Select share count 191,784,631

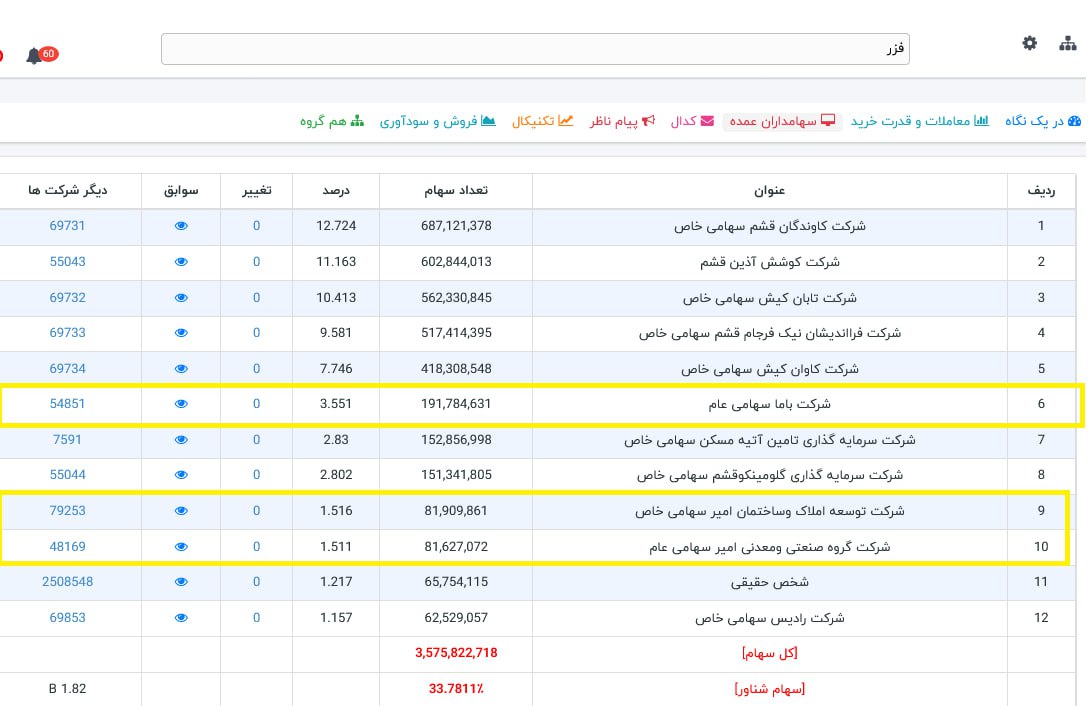pos(456,403)
